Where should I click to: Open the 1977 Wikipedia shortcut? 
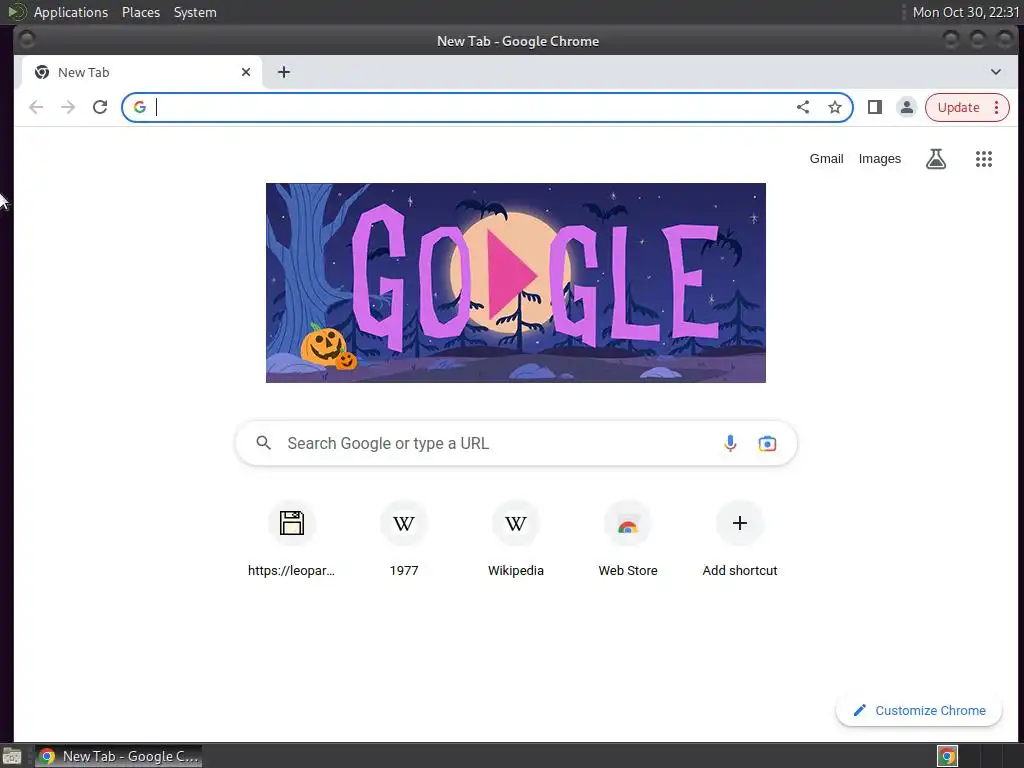point(404,539)
